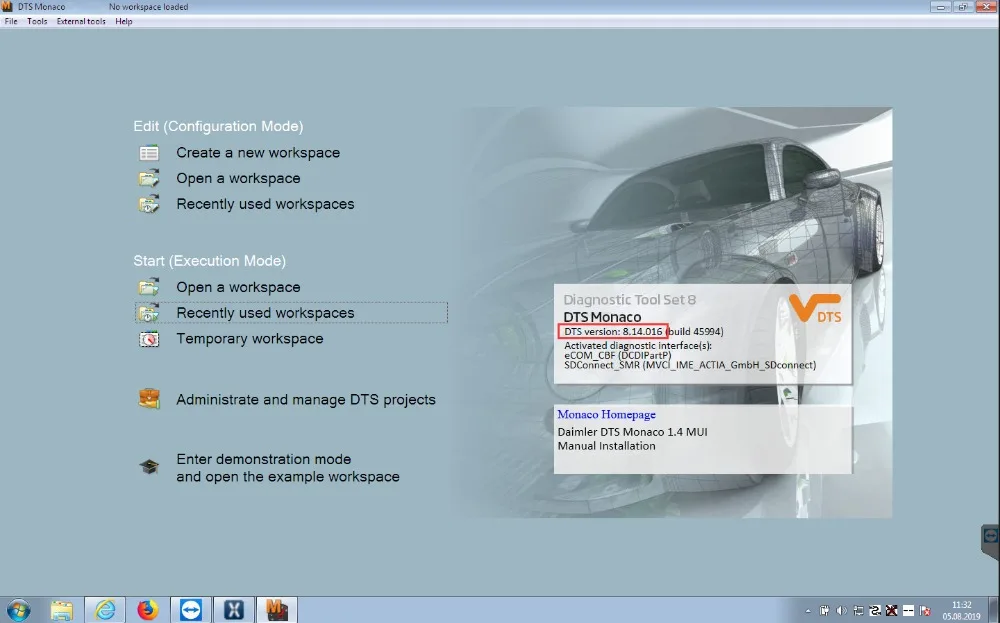Screen dimensions: 1000x623
Task: Open the Tools menu
Action: point(37,21)
